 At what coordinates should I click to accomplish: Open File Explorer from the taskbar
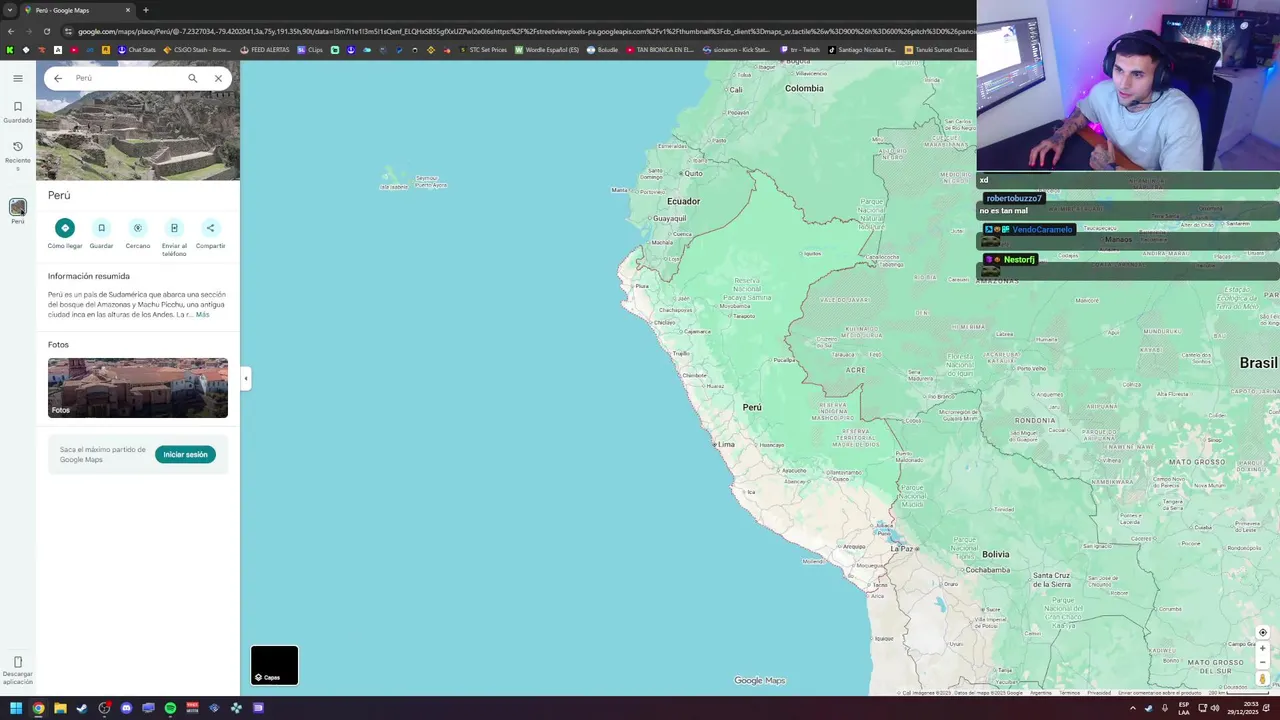60,708
